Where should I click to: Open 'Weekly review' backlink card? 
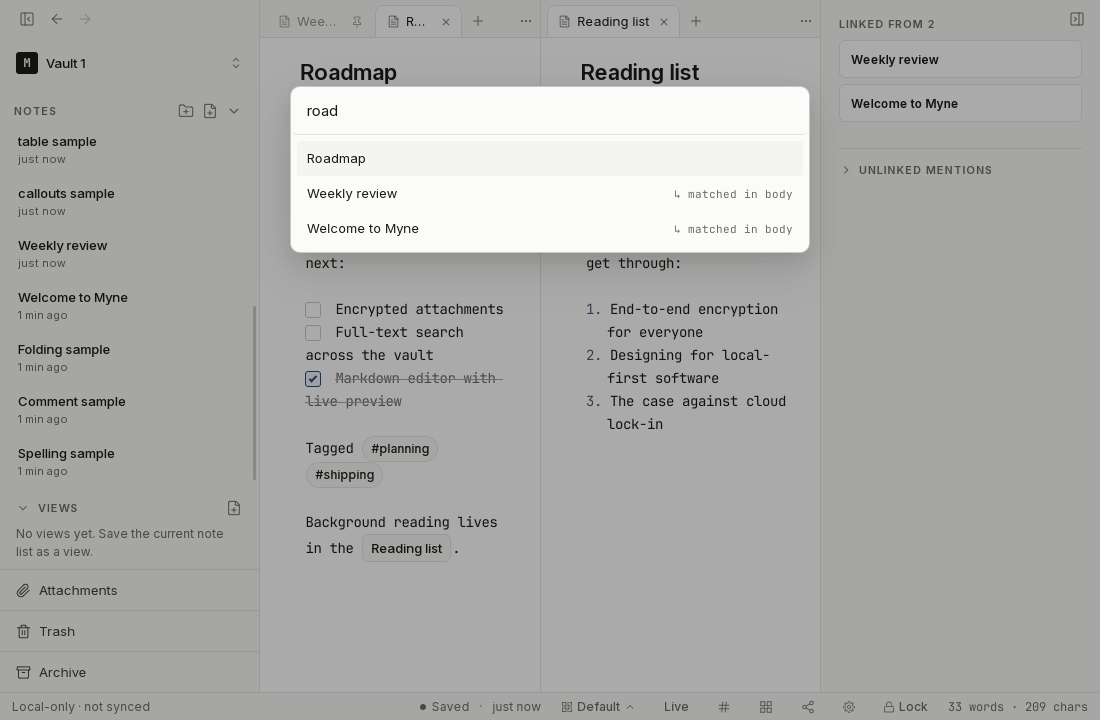click(x=960, y=60)
